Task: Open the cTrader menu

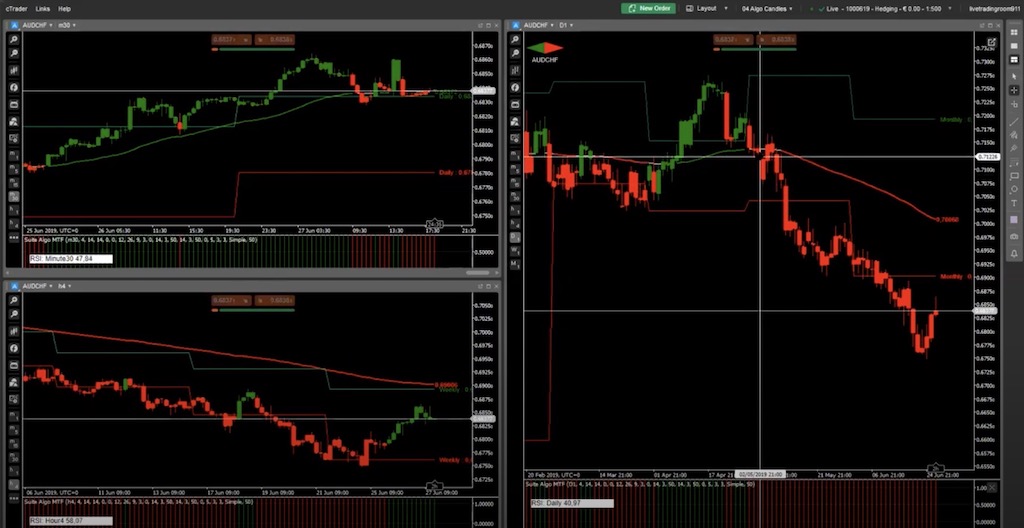Action: tap(16, 8)
